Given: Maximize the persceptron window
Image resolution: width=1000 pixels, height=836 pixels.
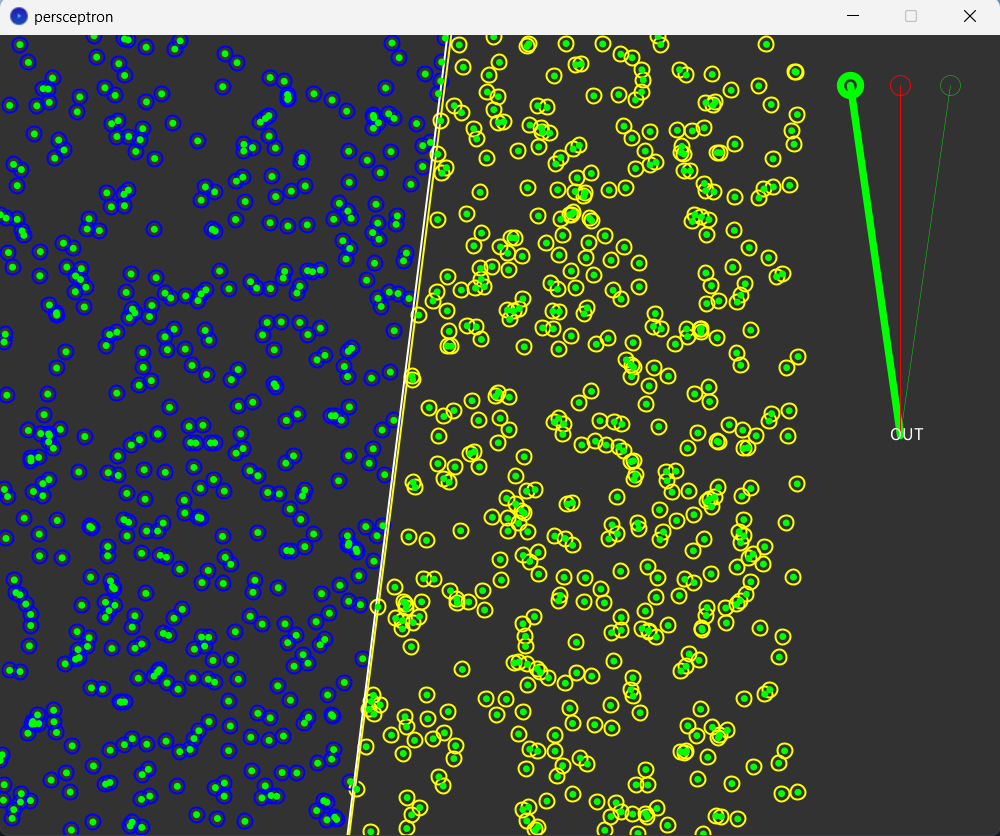Looking at the screenshot, I should pos(911,16).
